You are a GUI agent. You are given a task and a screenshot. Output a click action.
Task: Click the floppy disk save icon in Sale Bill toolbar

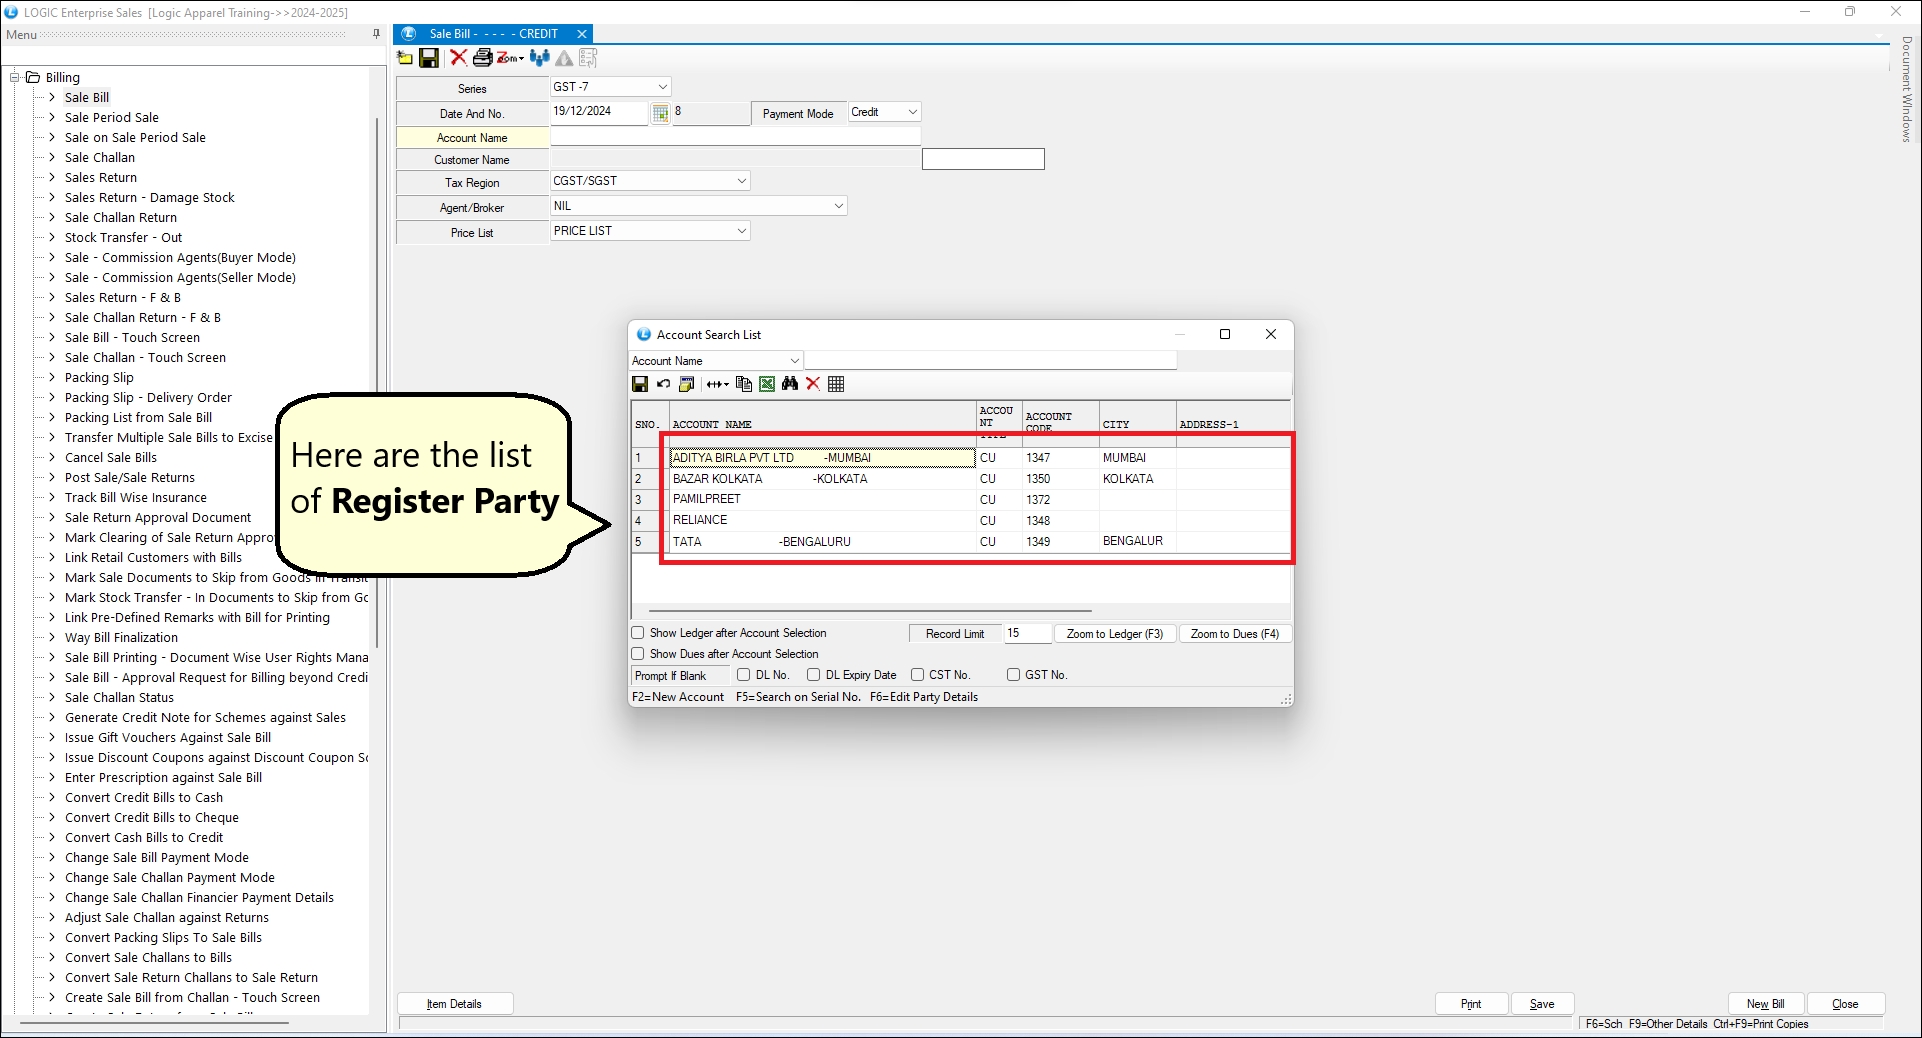[429, 58]
